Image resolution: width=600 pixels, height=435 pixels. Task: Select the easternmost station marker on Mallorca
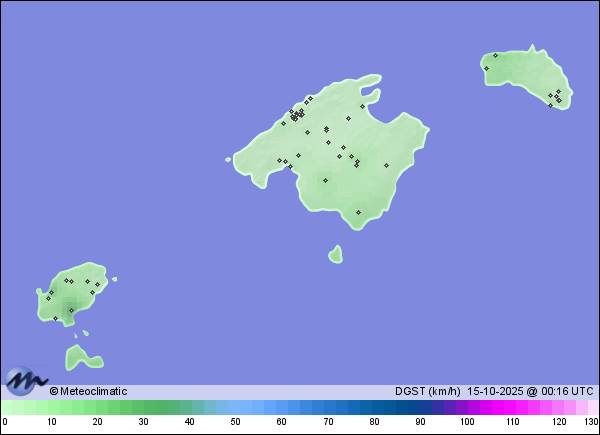[386, 166]
